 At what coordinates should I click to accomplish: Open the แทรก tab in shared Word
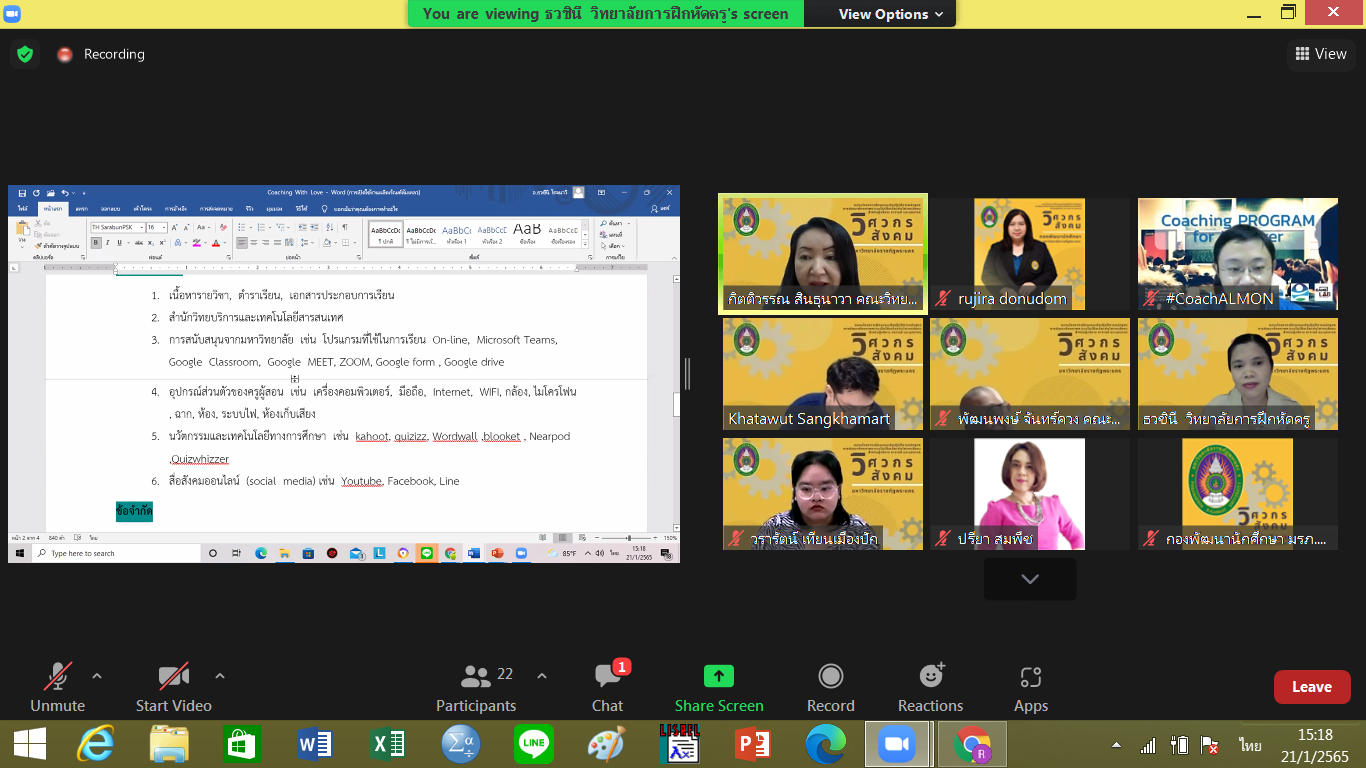coord(81,208)
